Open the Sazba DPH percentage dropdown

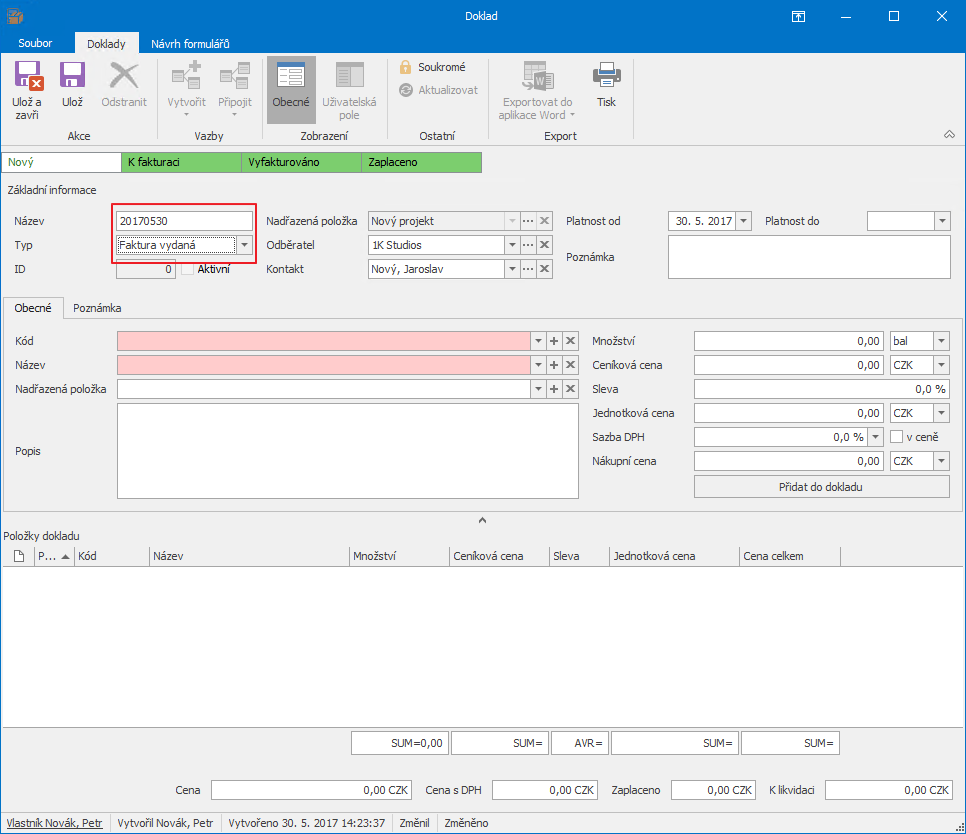click(x=875, y=437)
